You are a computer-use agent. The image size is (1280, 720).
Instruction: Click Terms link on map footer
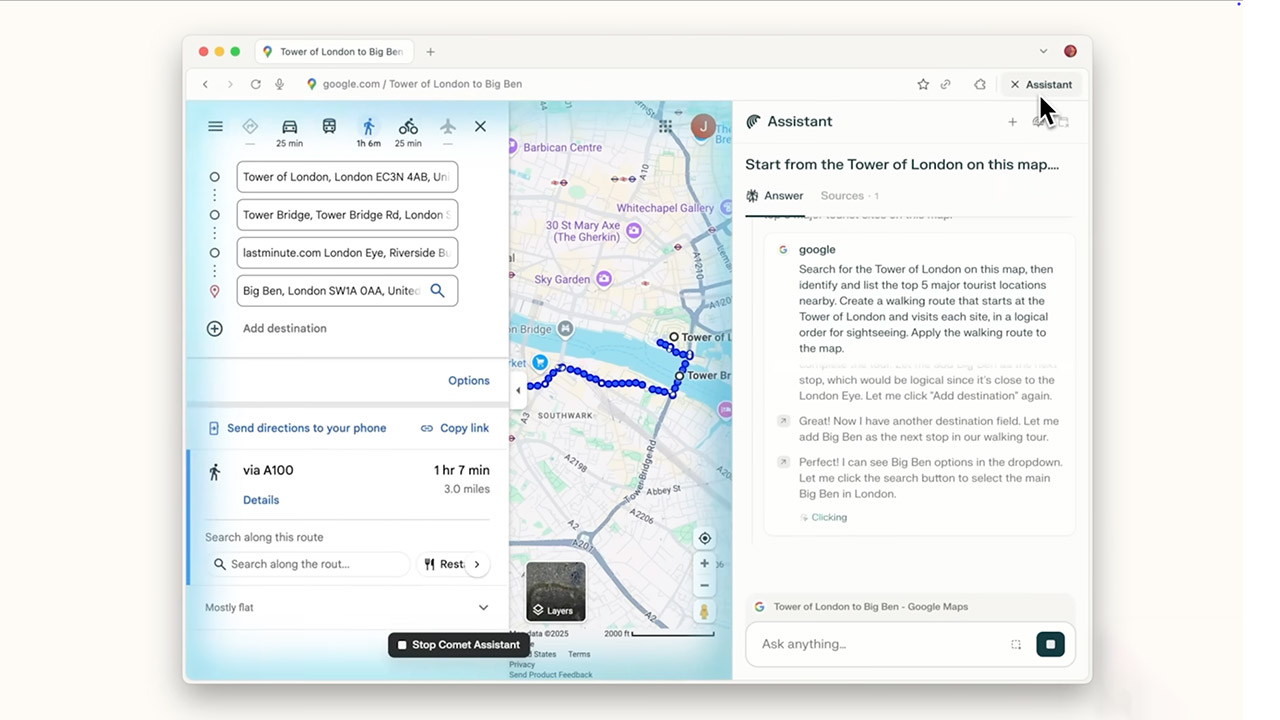click(579, 654)
